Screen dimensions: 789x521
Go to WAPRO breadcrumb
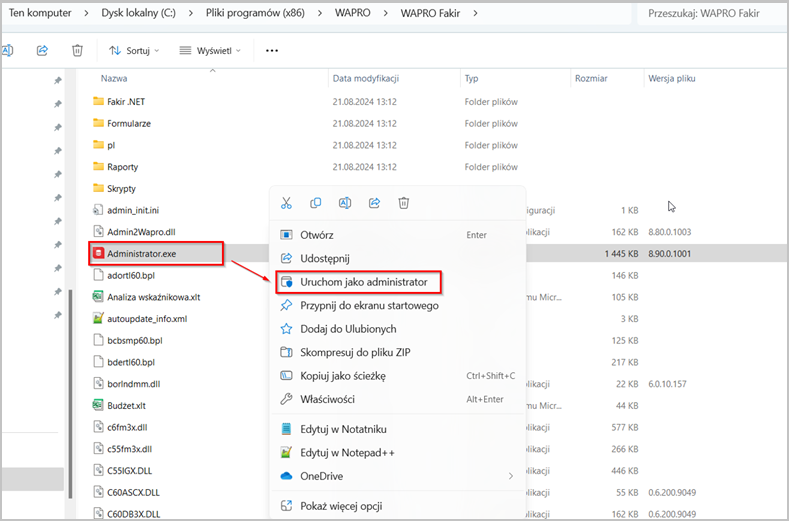353,13
